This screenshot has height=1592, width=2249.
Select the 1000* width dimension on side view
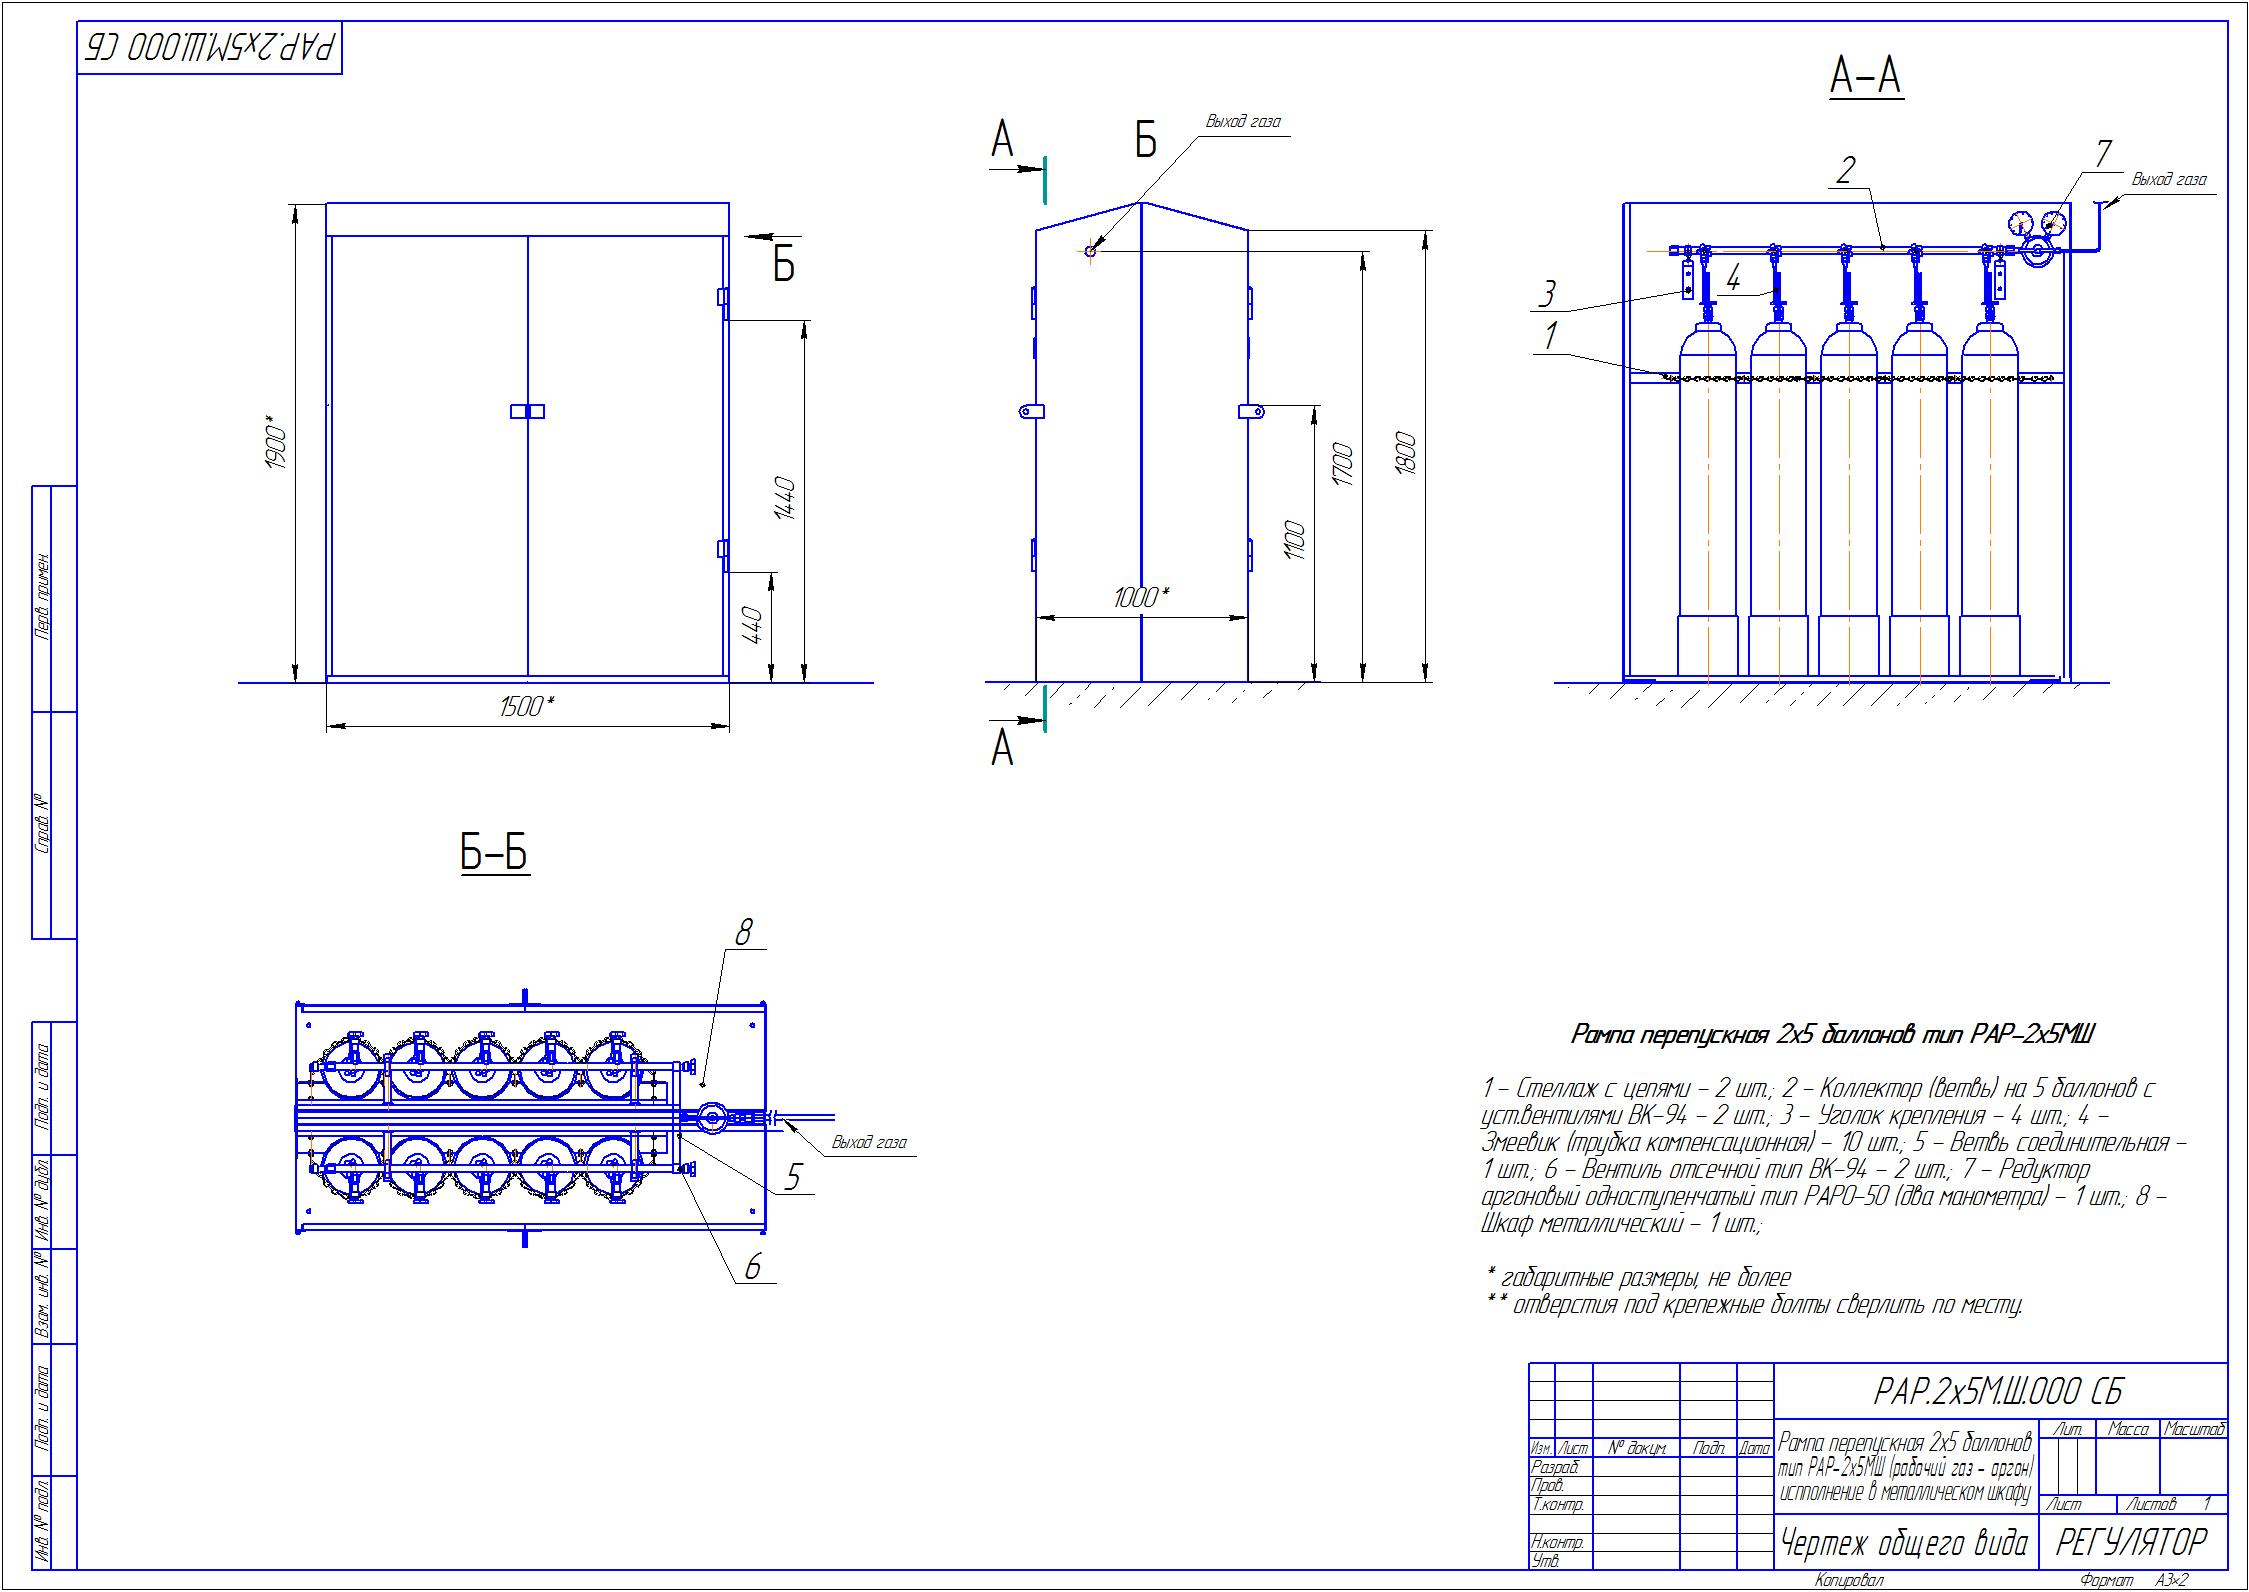pos(1141,597)
